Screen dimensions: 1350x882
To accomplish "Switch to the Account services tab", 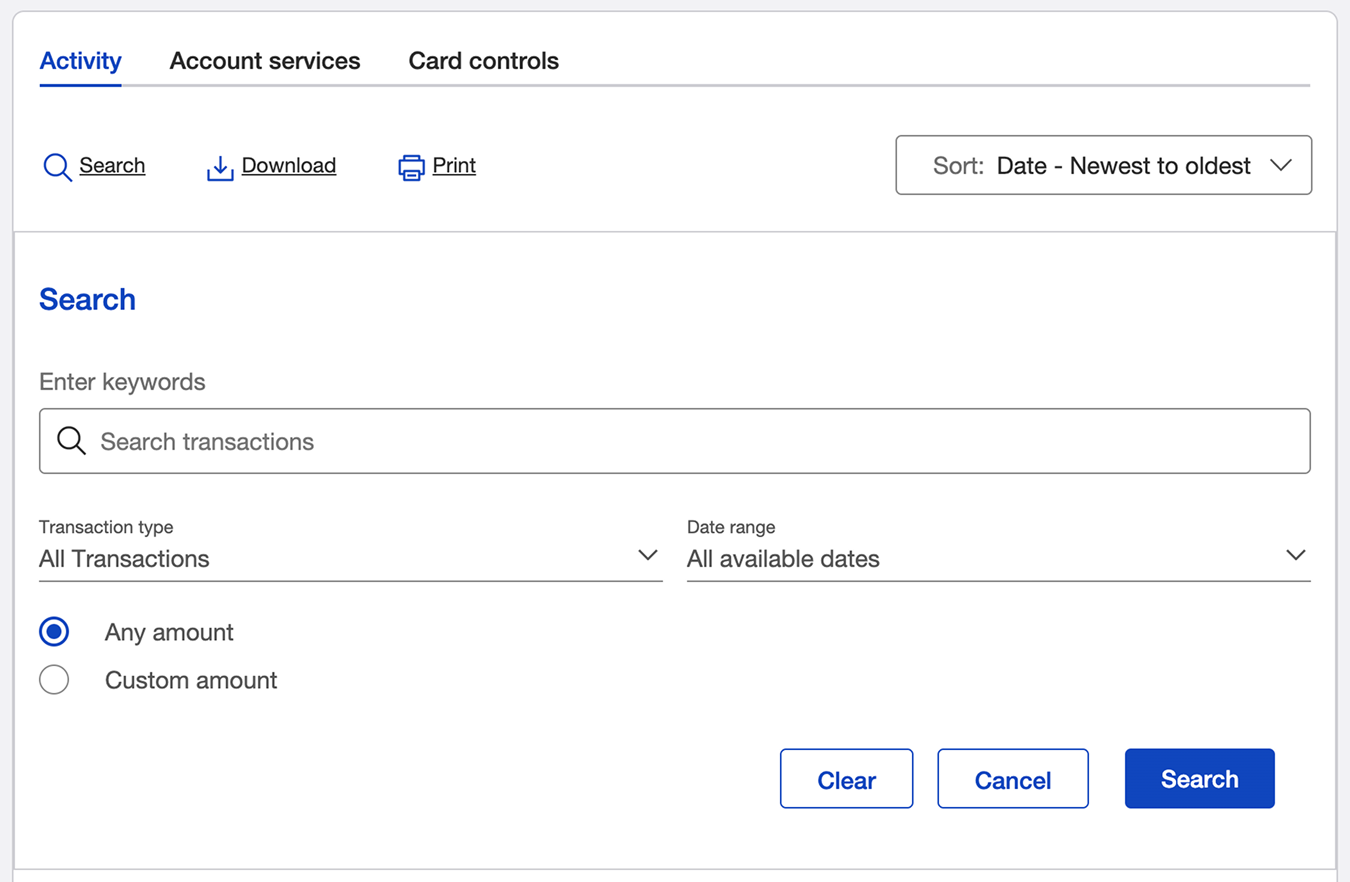I will click(265, 61).
